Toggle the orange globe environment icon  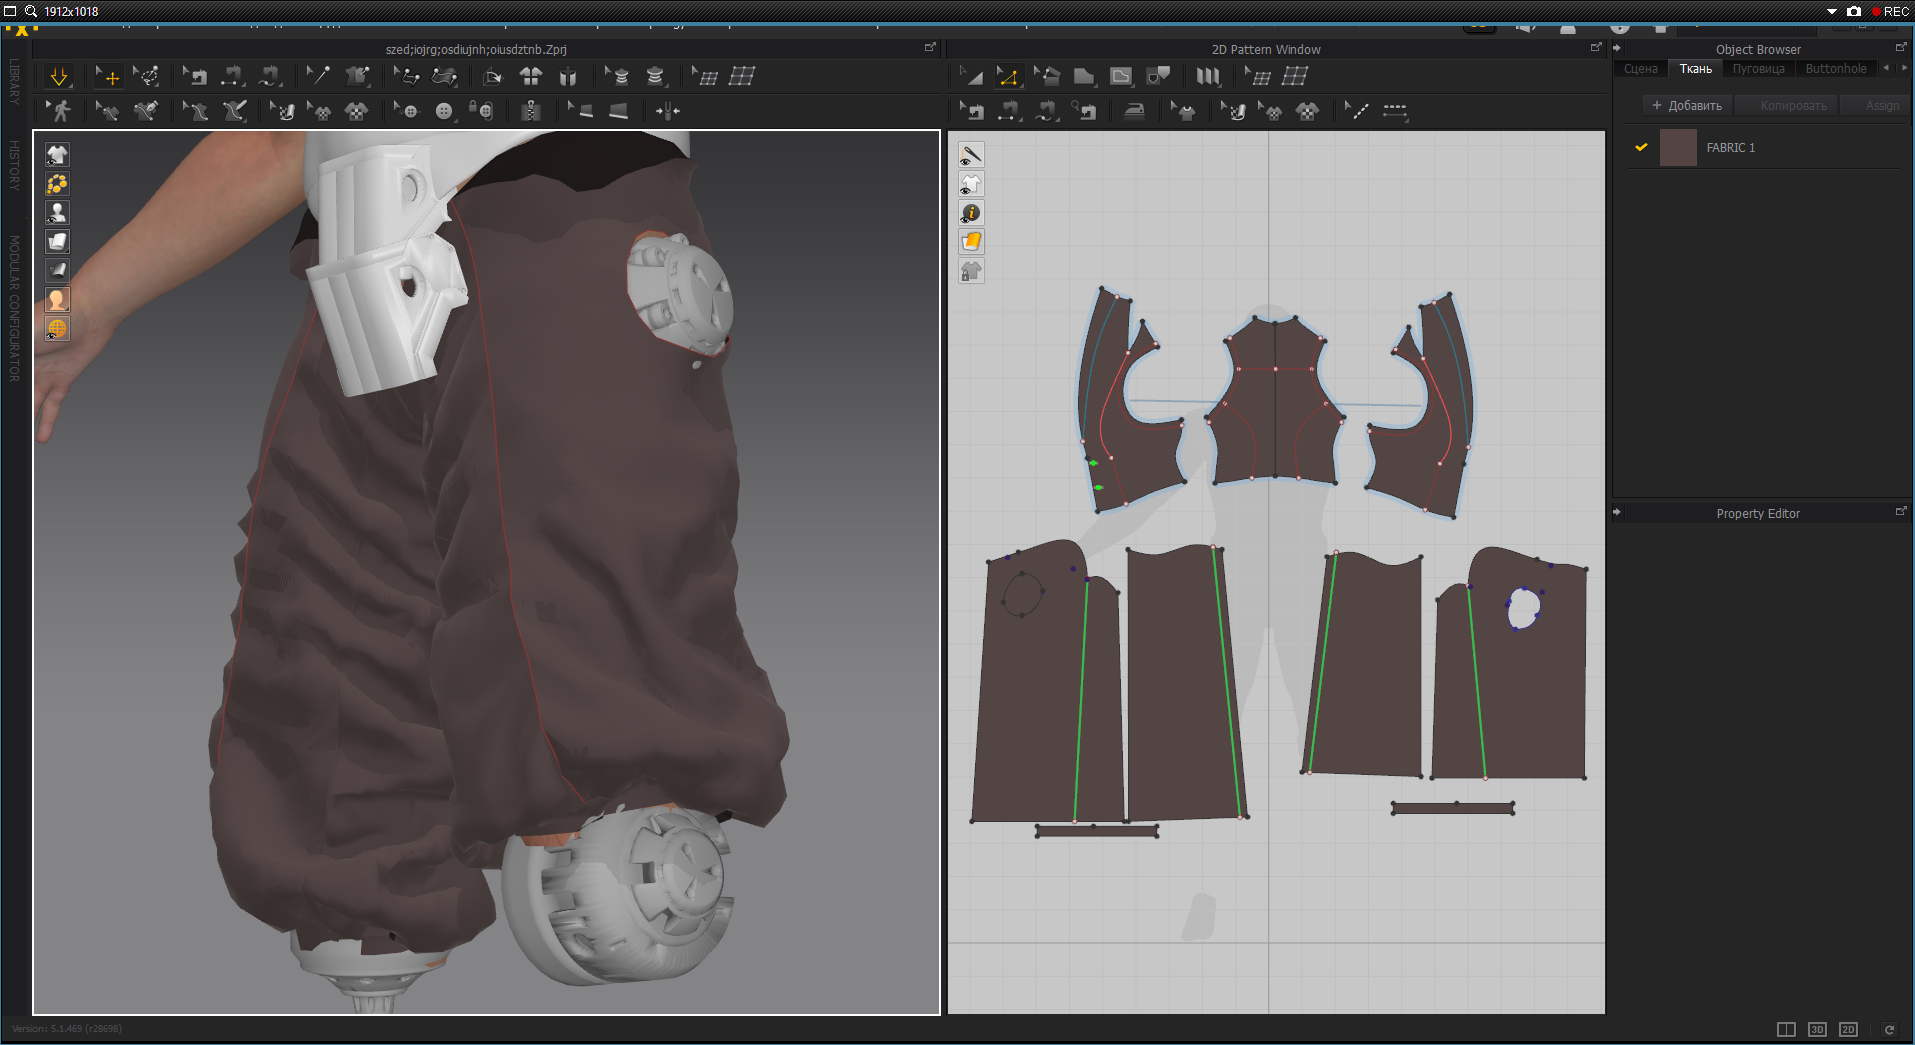[x=57, y=328]
